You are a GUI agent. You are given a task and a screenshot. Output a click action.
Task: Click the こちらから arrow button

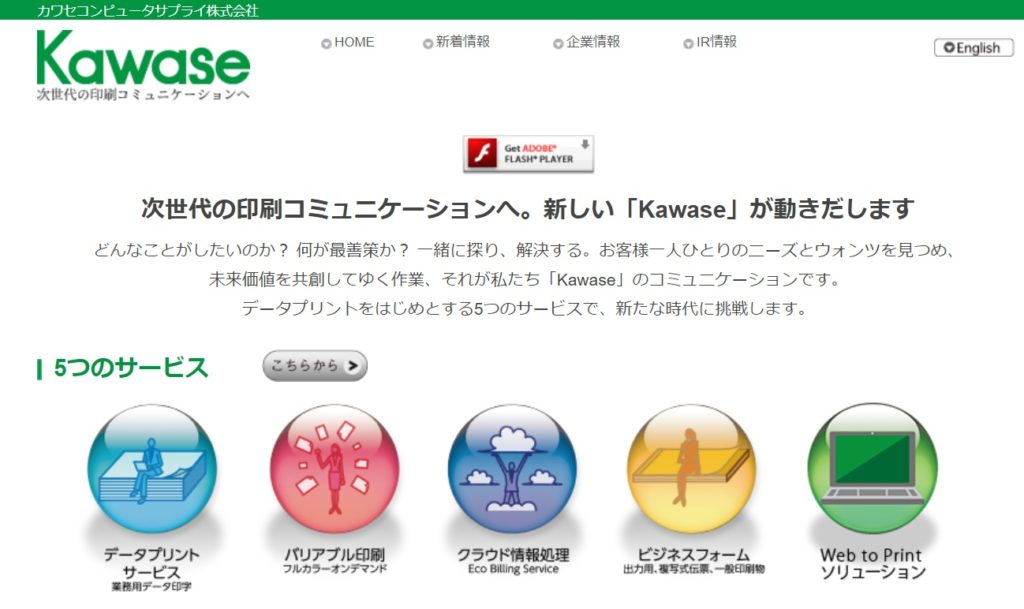[315, 366]
